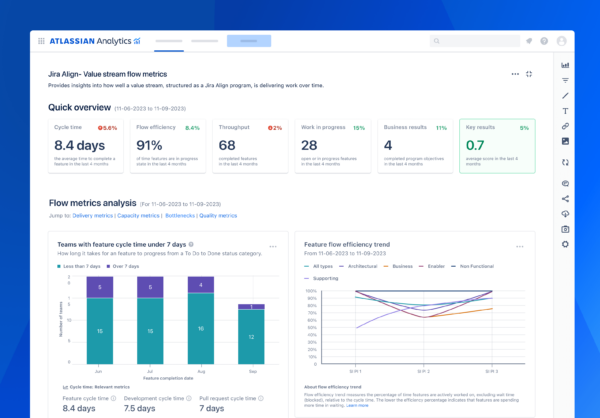Open the app switcher grid icon
600x418 pixels.
[x=40, y=41]
